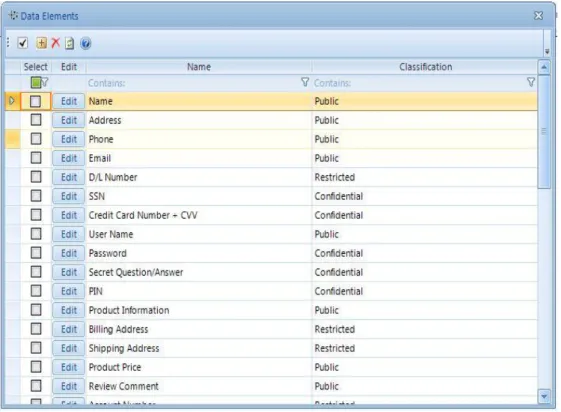The width and height of the screenshot is (561, 412).
Task: Check the box for the D/L Number row
Action: pos(36,177)
